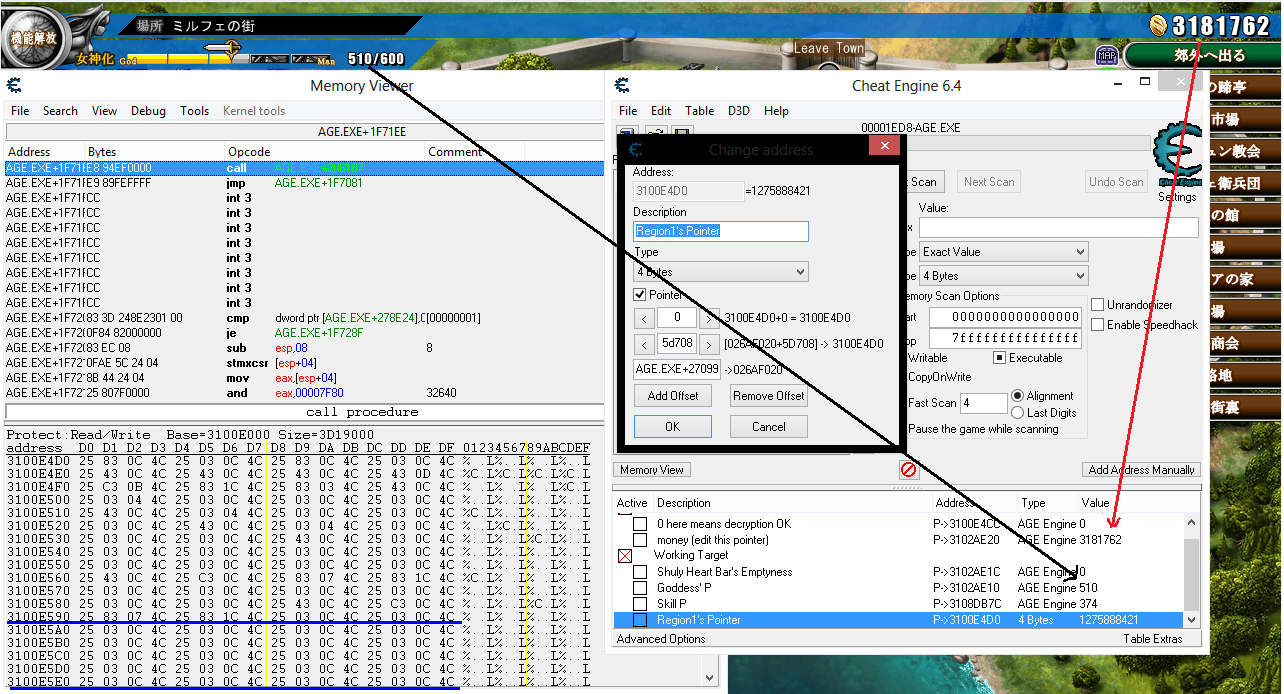This screenshot has height=694, width=1284.
Task: Click the stmxcsr instruction line in disassembler
Action: pyautogui.click(x=304, y=363)
